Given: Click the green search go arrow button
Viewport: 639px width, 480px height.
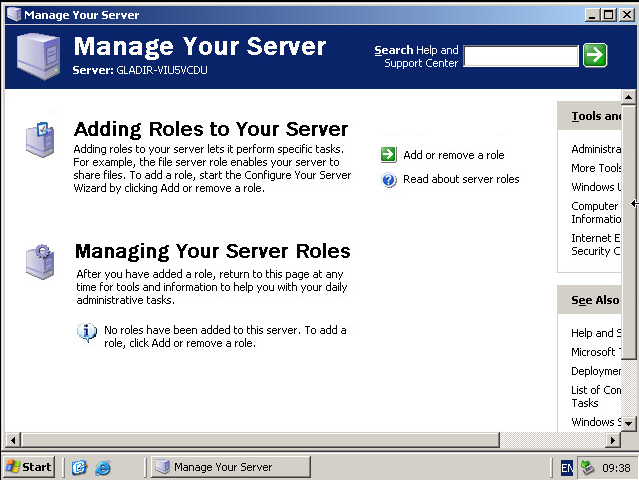Looking at the screenshot, I should coord(595,55).
